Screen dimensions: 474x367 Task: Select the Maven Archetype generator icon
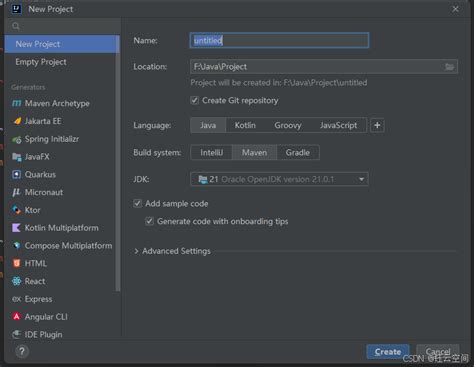tap(17, 103)
